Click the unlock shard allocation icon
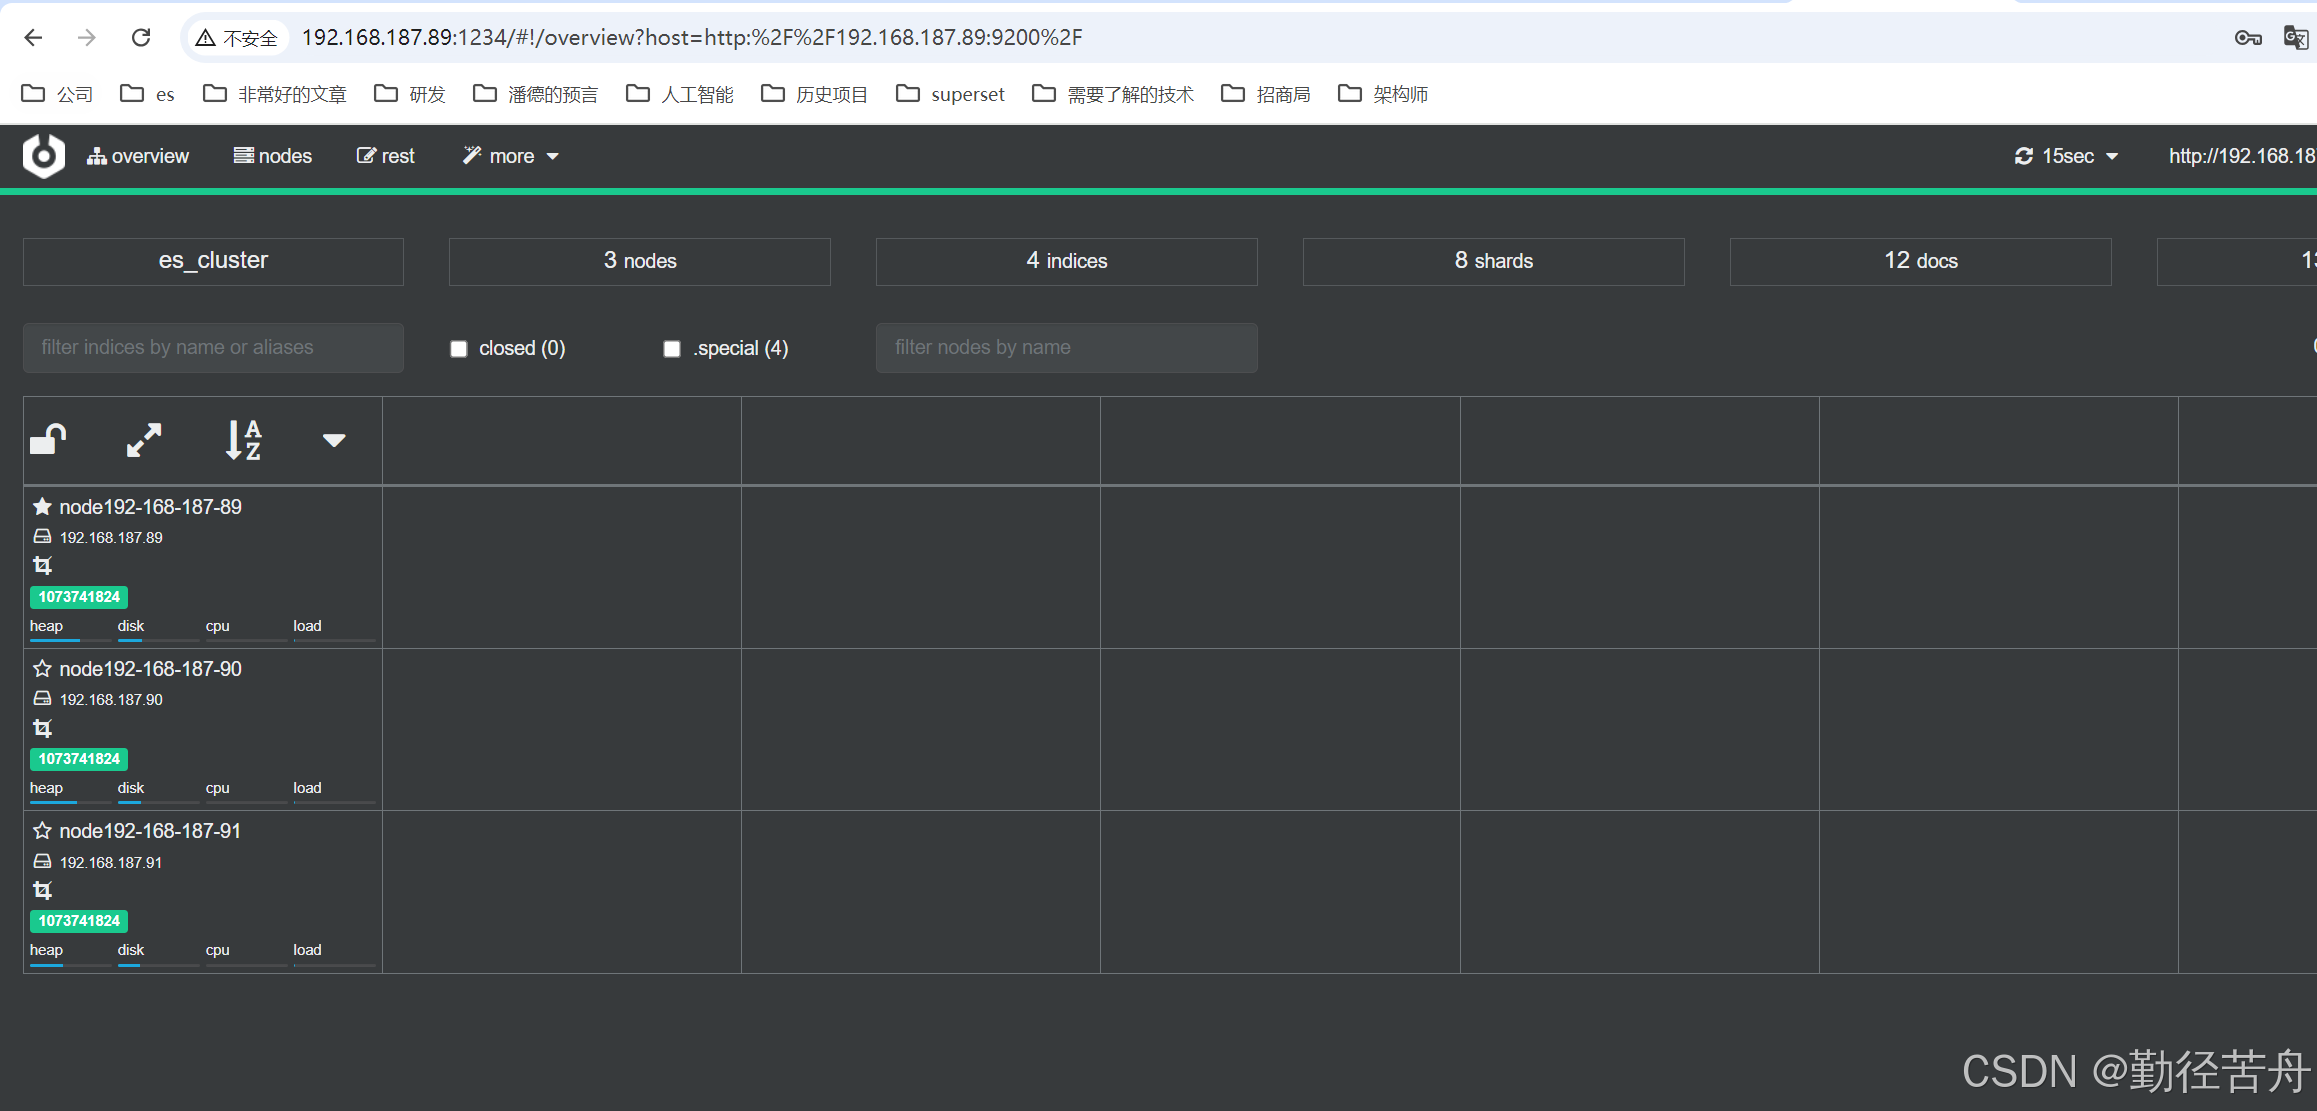The image size is (2317, 1111). (x=48, y=439)
